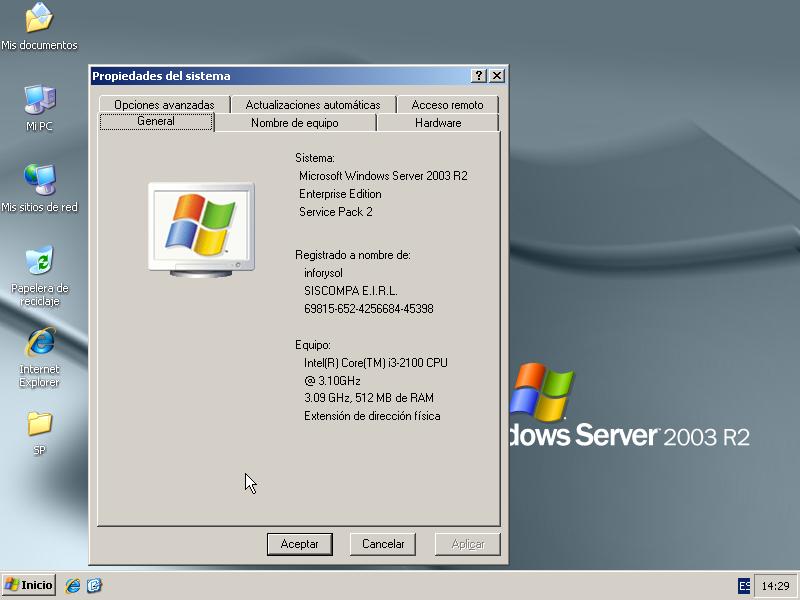Click the 14:29 taskbar clock
Screen dimensions: 800x600
776,586
